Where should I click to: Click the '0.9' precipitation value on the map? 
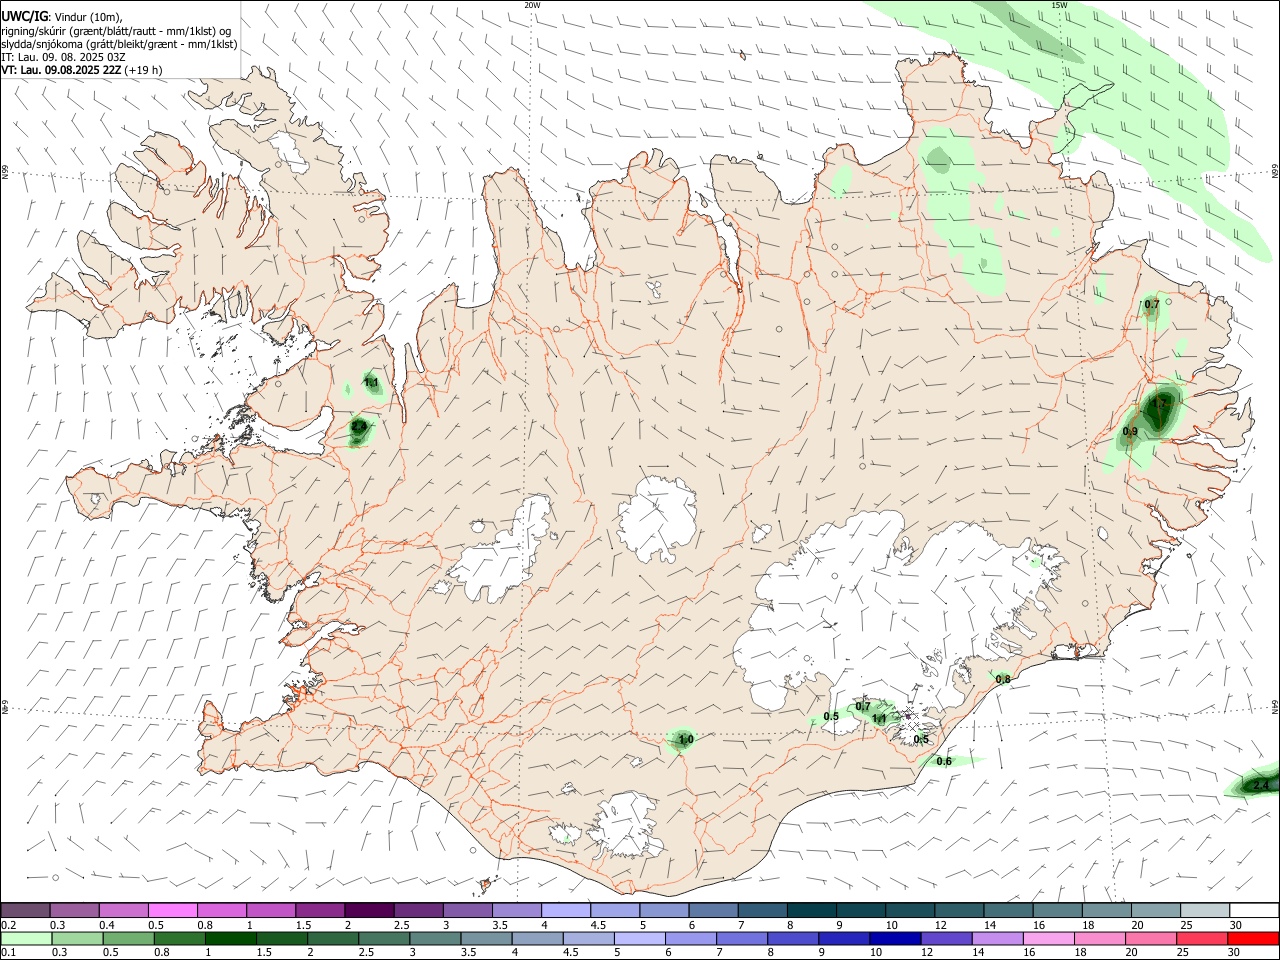(x=1130, y=432)
